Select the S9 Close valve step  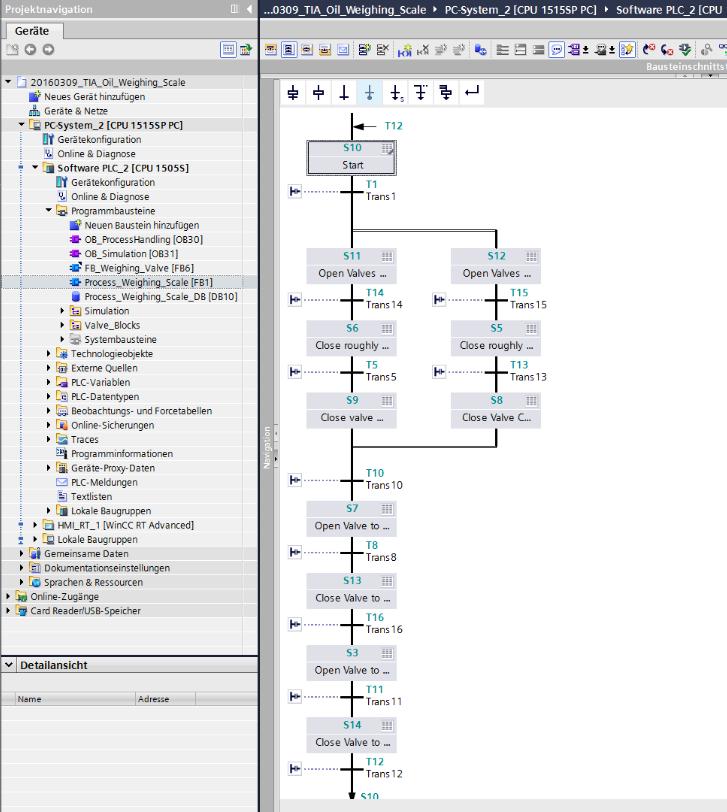click(x=352, y=410)
